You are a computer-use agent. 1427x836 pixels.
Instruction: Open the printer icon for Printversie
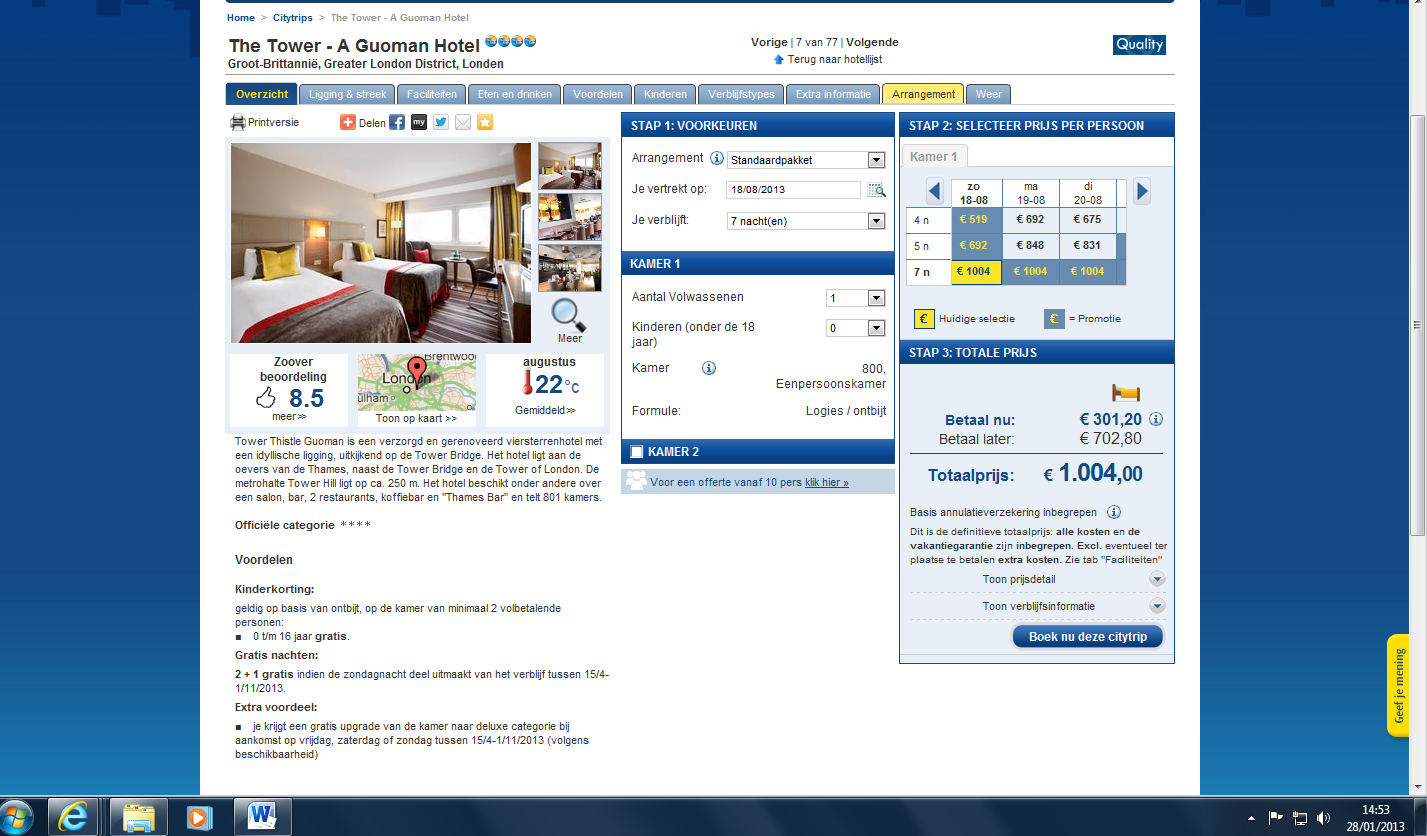pyautogui.click(x=238, y=123)
